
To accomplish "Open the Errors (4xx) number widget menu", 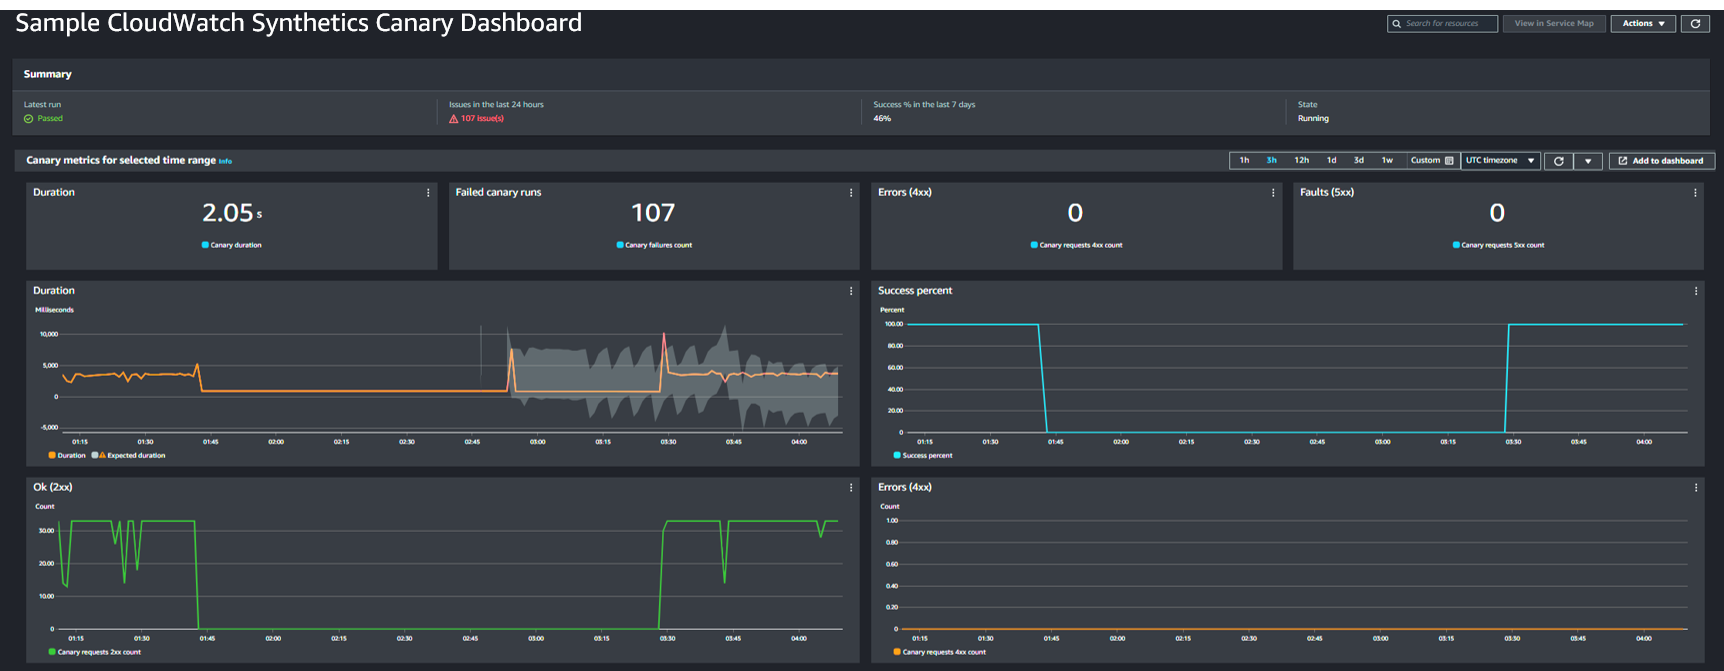I will (x=1273, y=193).
